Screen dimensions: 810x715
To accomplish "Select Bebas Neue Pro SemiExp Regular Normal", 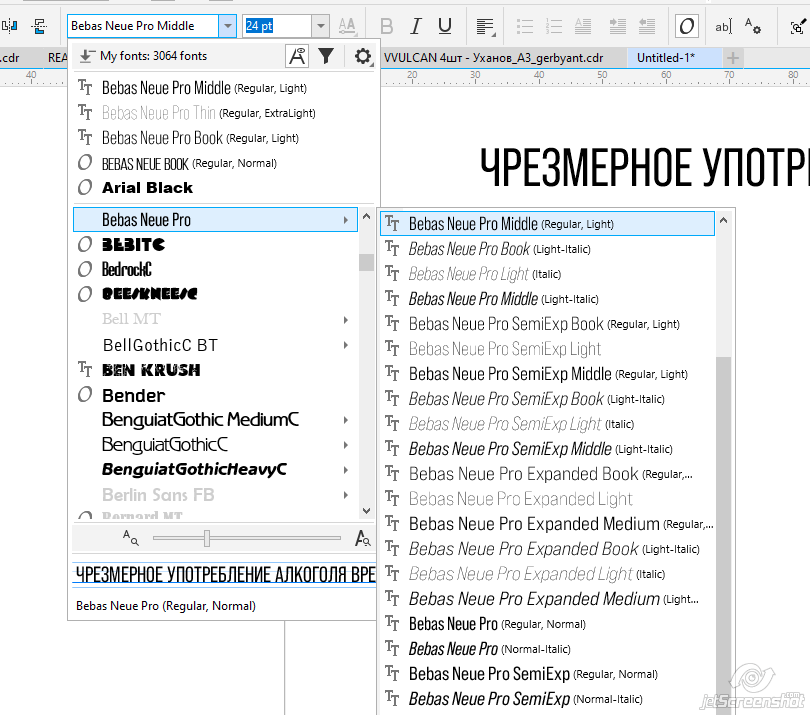I will pyautogui.click(x=548, y=674).
